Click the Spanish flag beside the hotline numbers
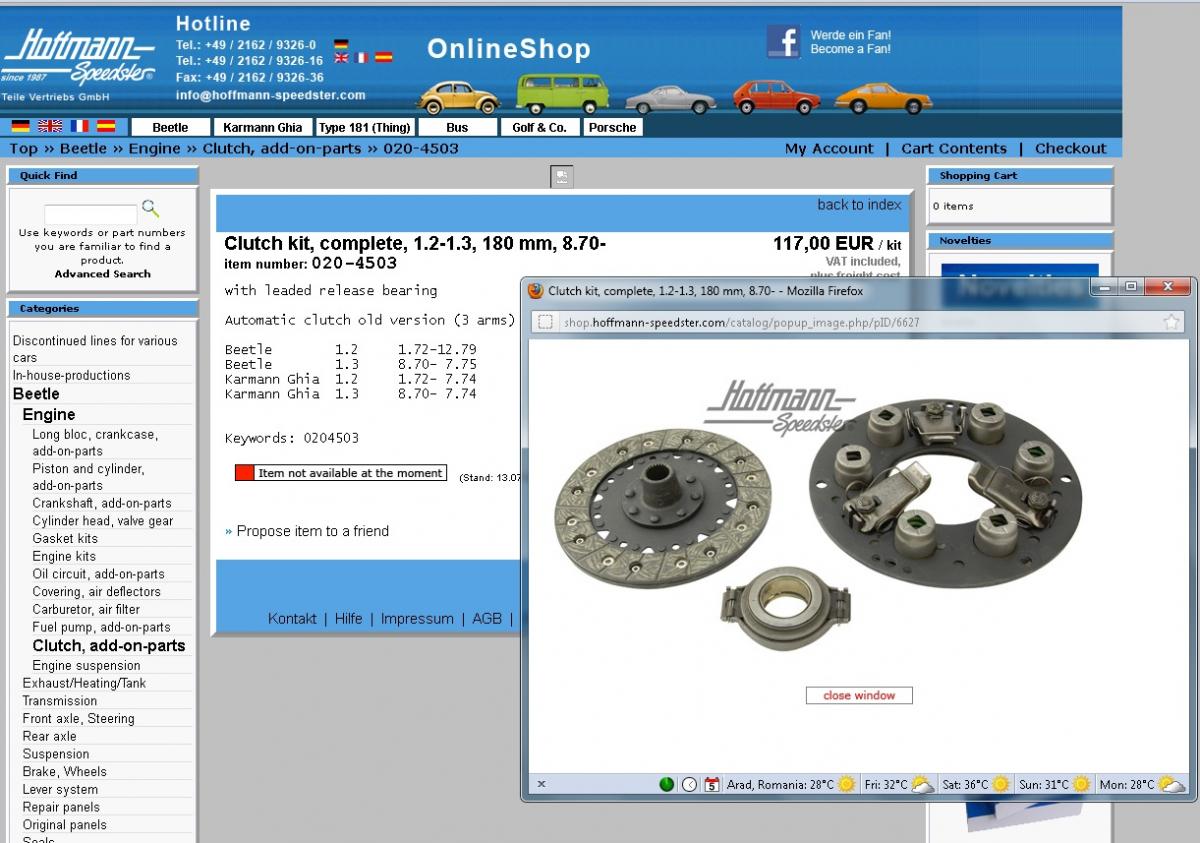1200x843 pixels. pos(382,58)
